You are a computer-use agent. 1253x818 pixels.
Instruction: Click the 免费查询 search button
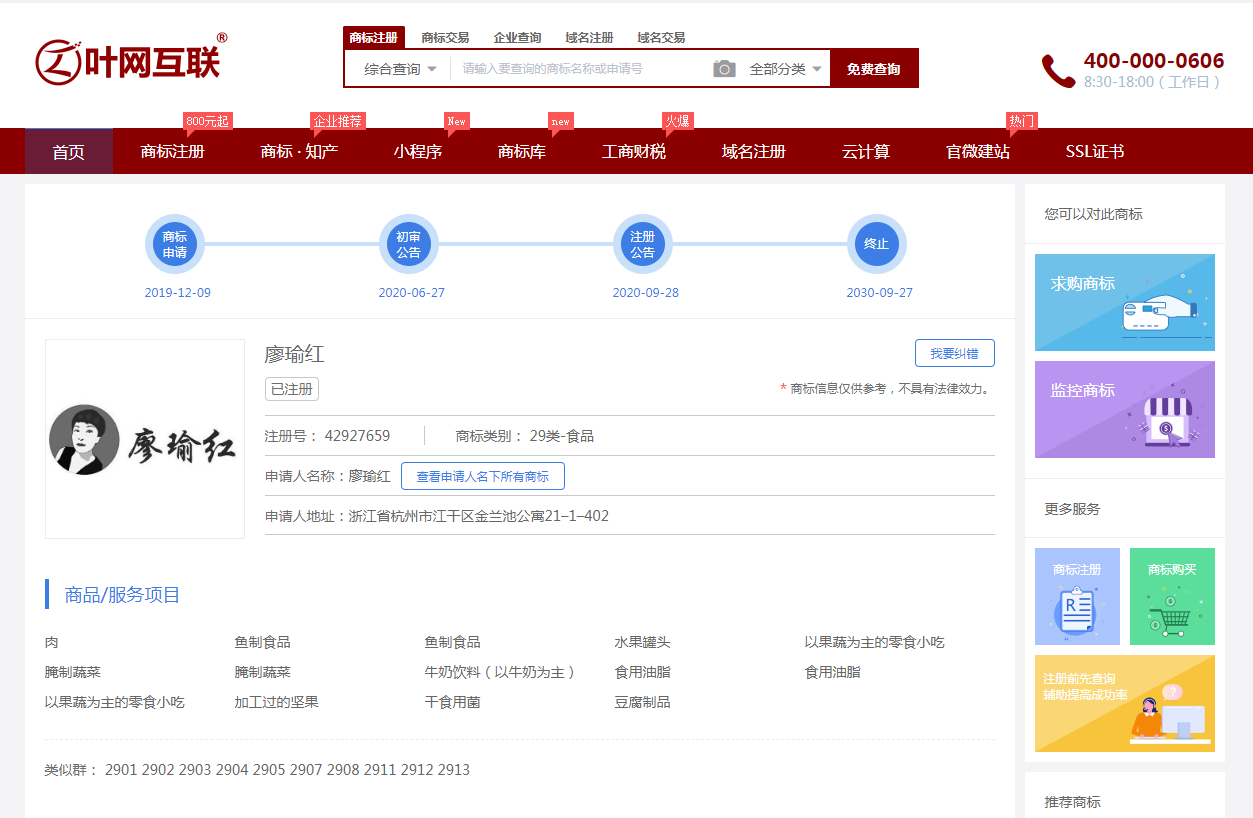point(873,69)
